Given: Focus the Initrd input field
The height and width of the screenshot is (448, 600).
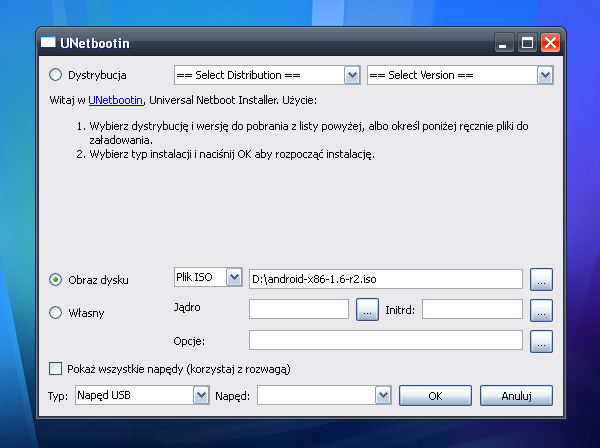Looking at the screenshot, I should click(x=472, y=309).
